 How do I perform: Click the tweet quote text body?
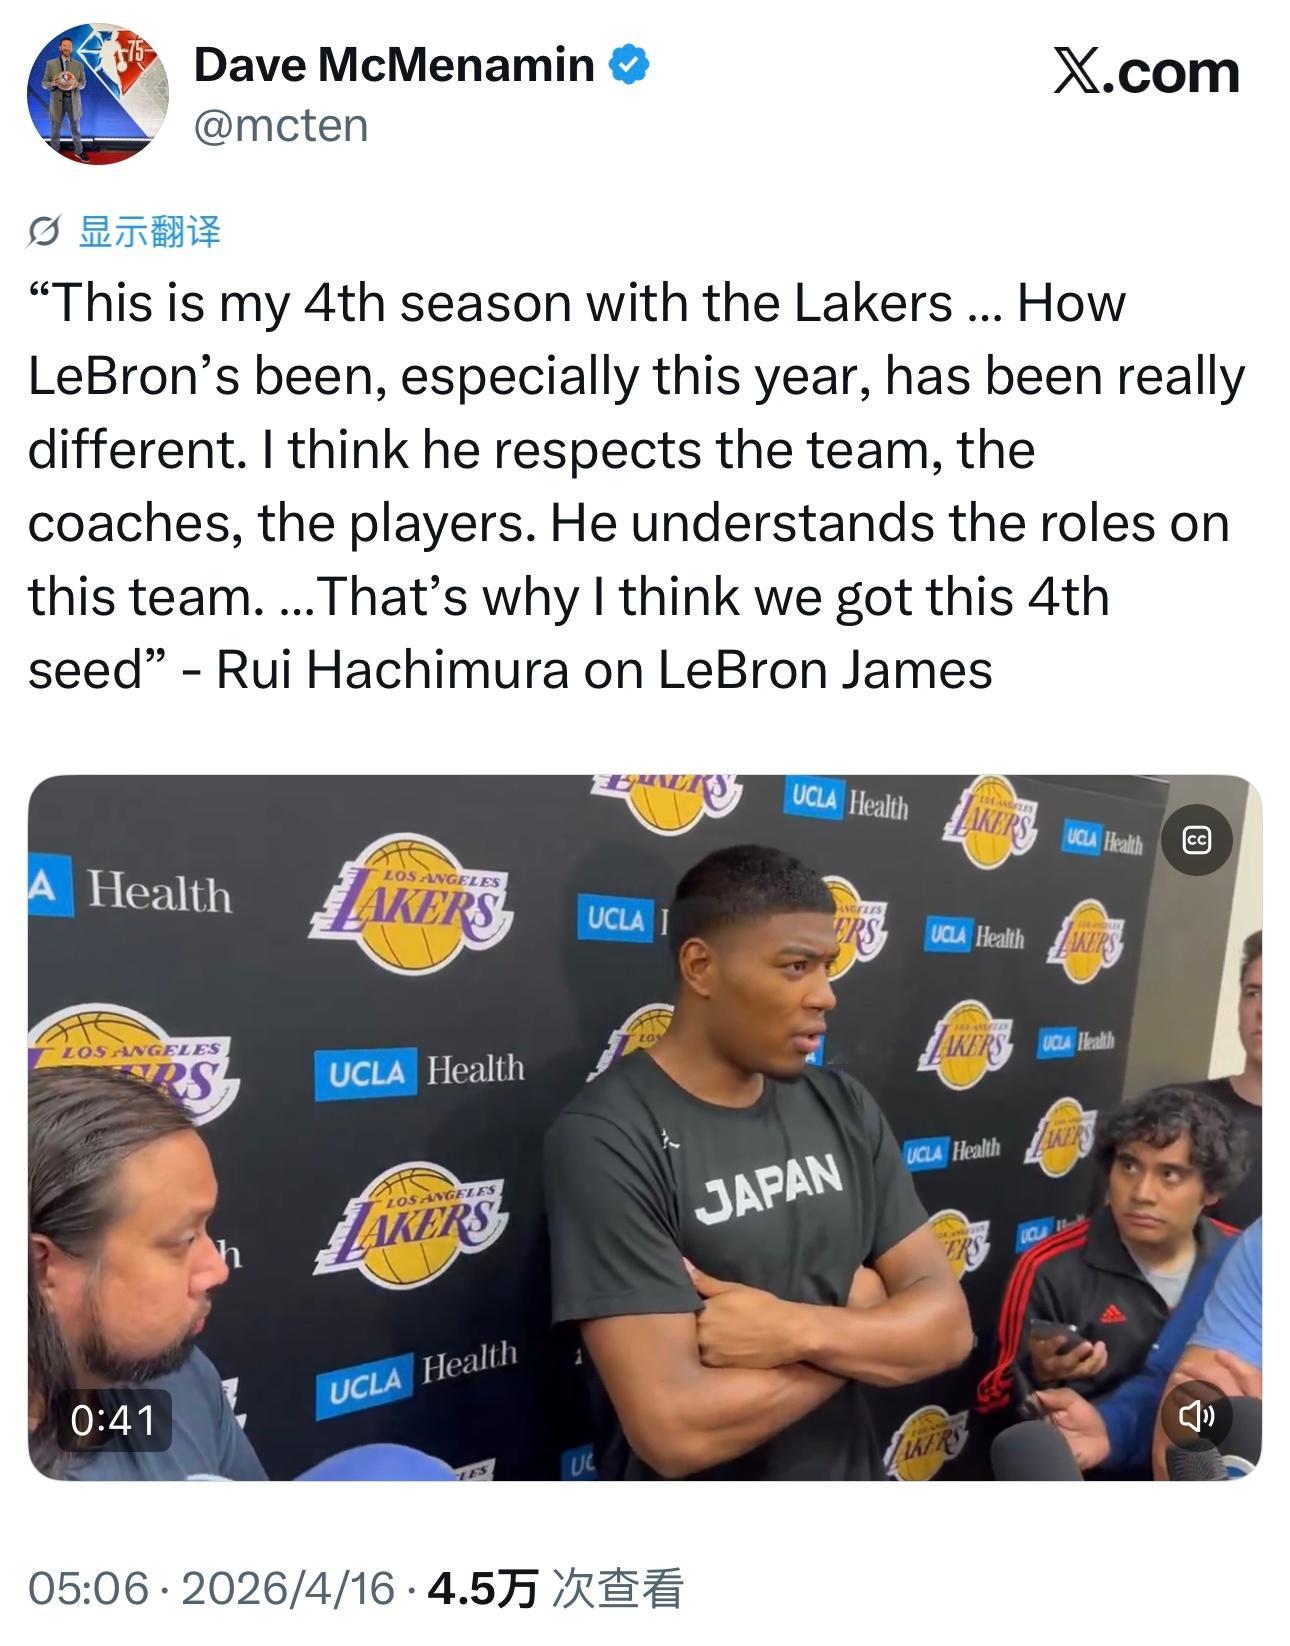point(636,486)
